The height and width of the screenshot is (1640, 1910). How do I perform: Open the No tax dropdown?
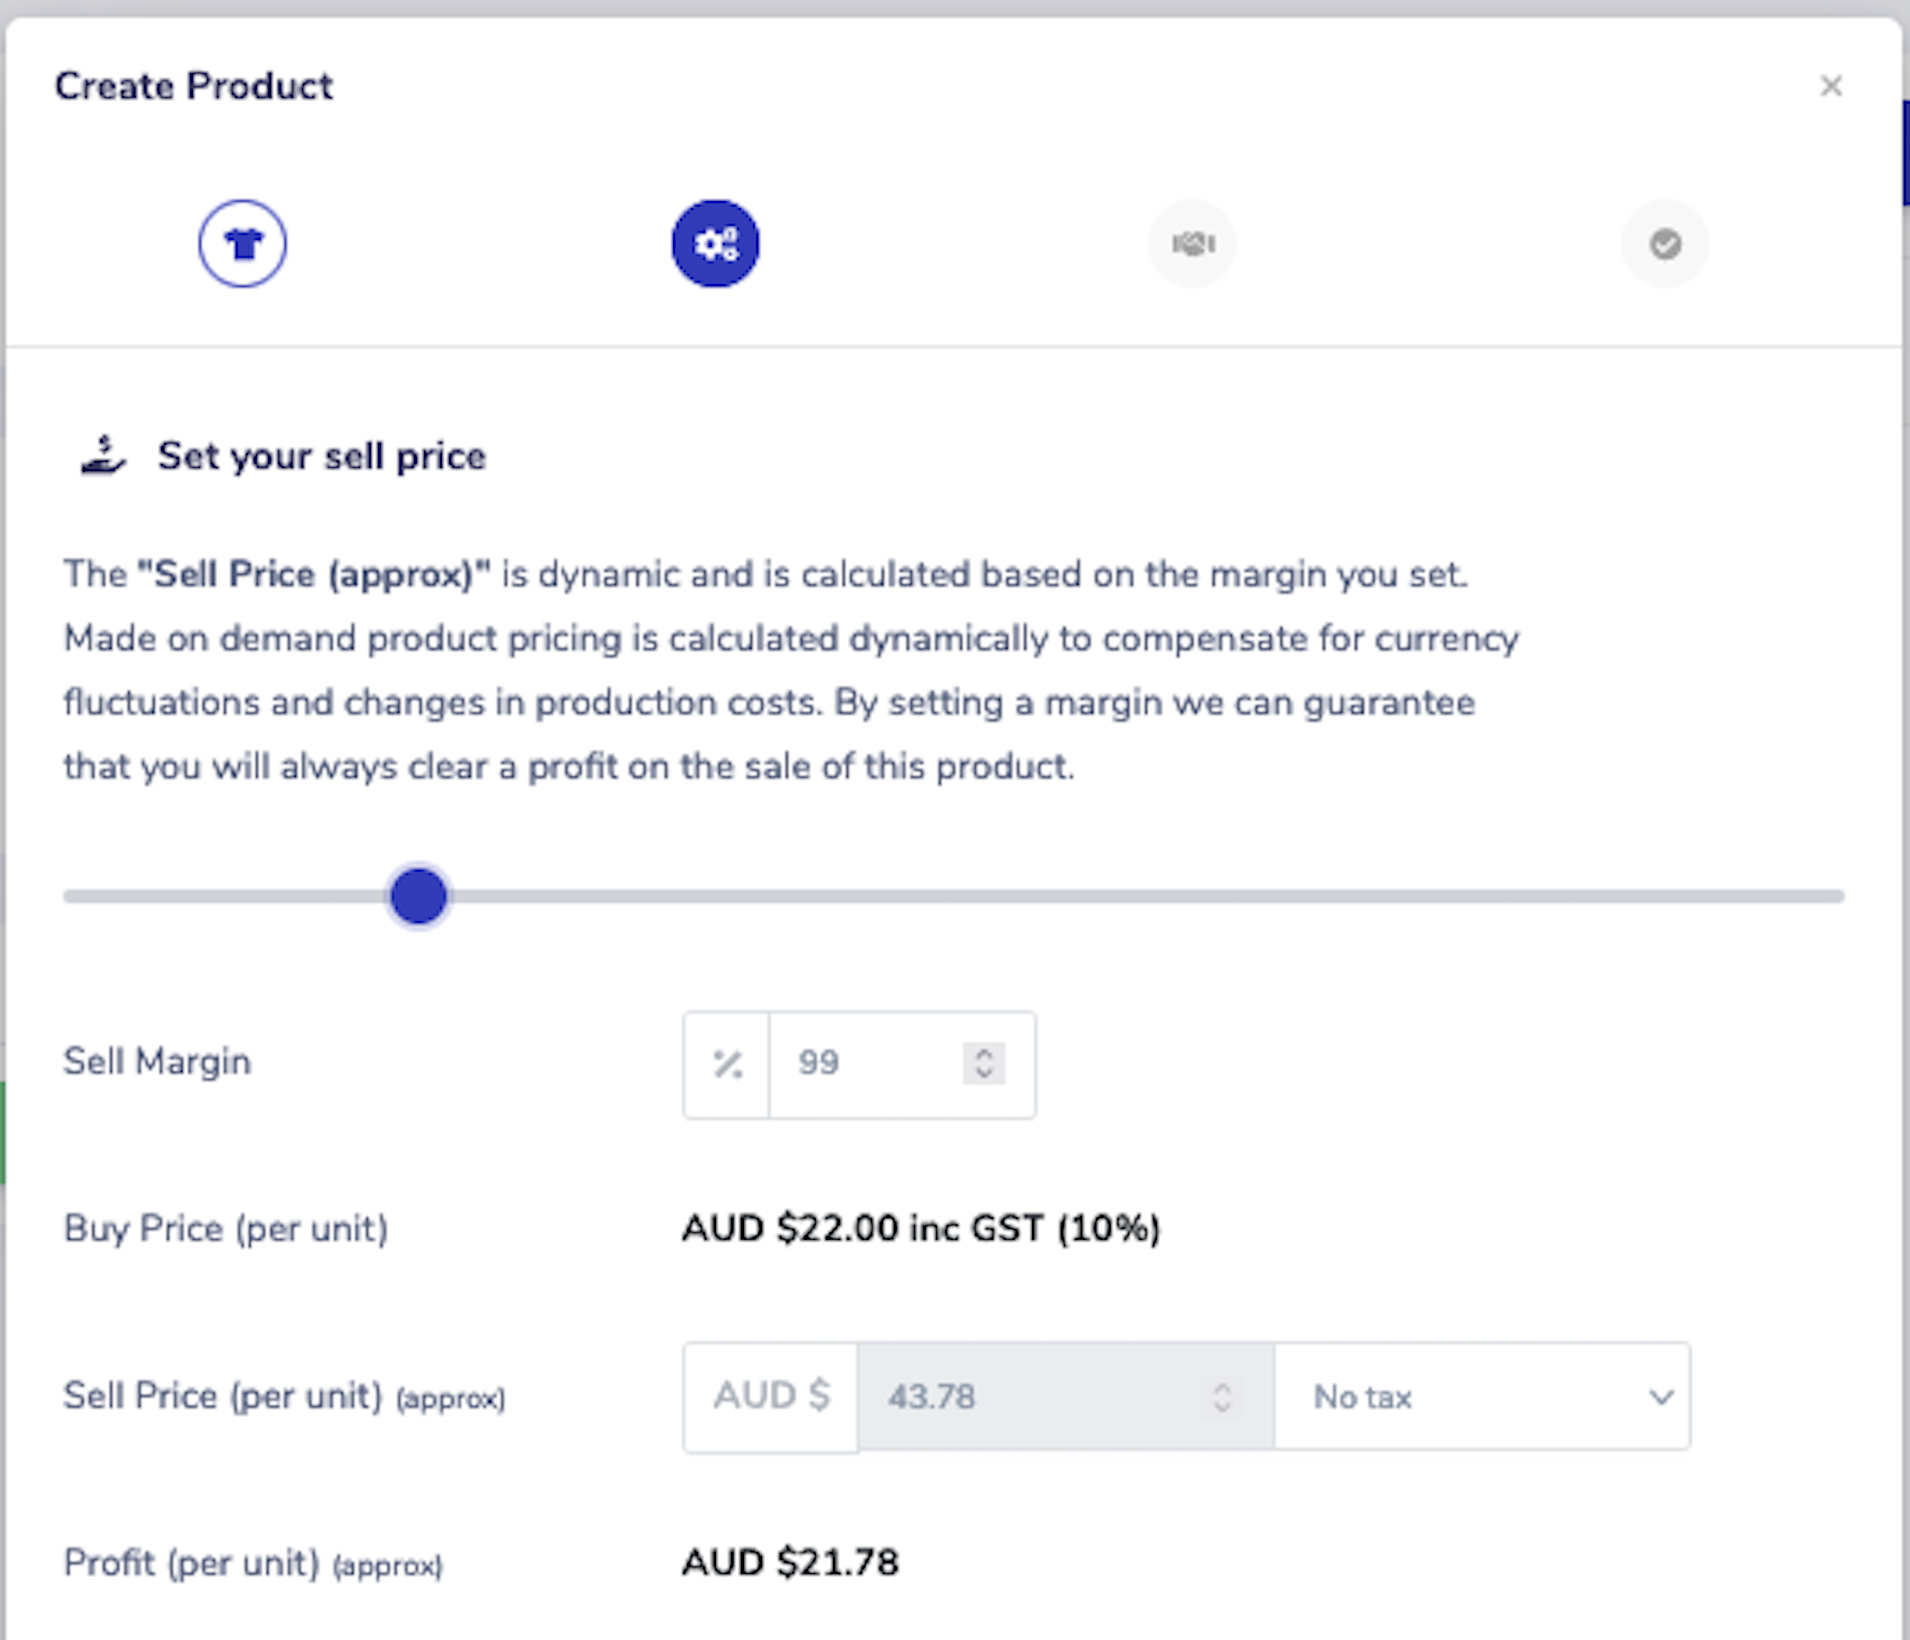(1482, 1397)
